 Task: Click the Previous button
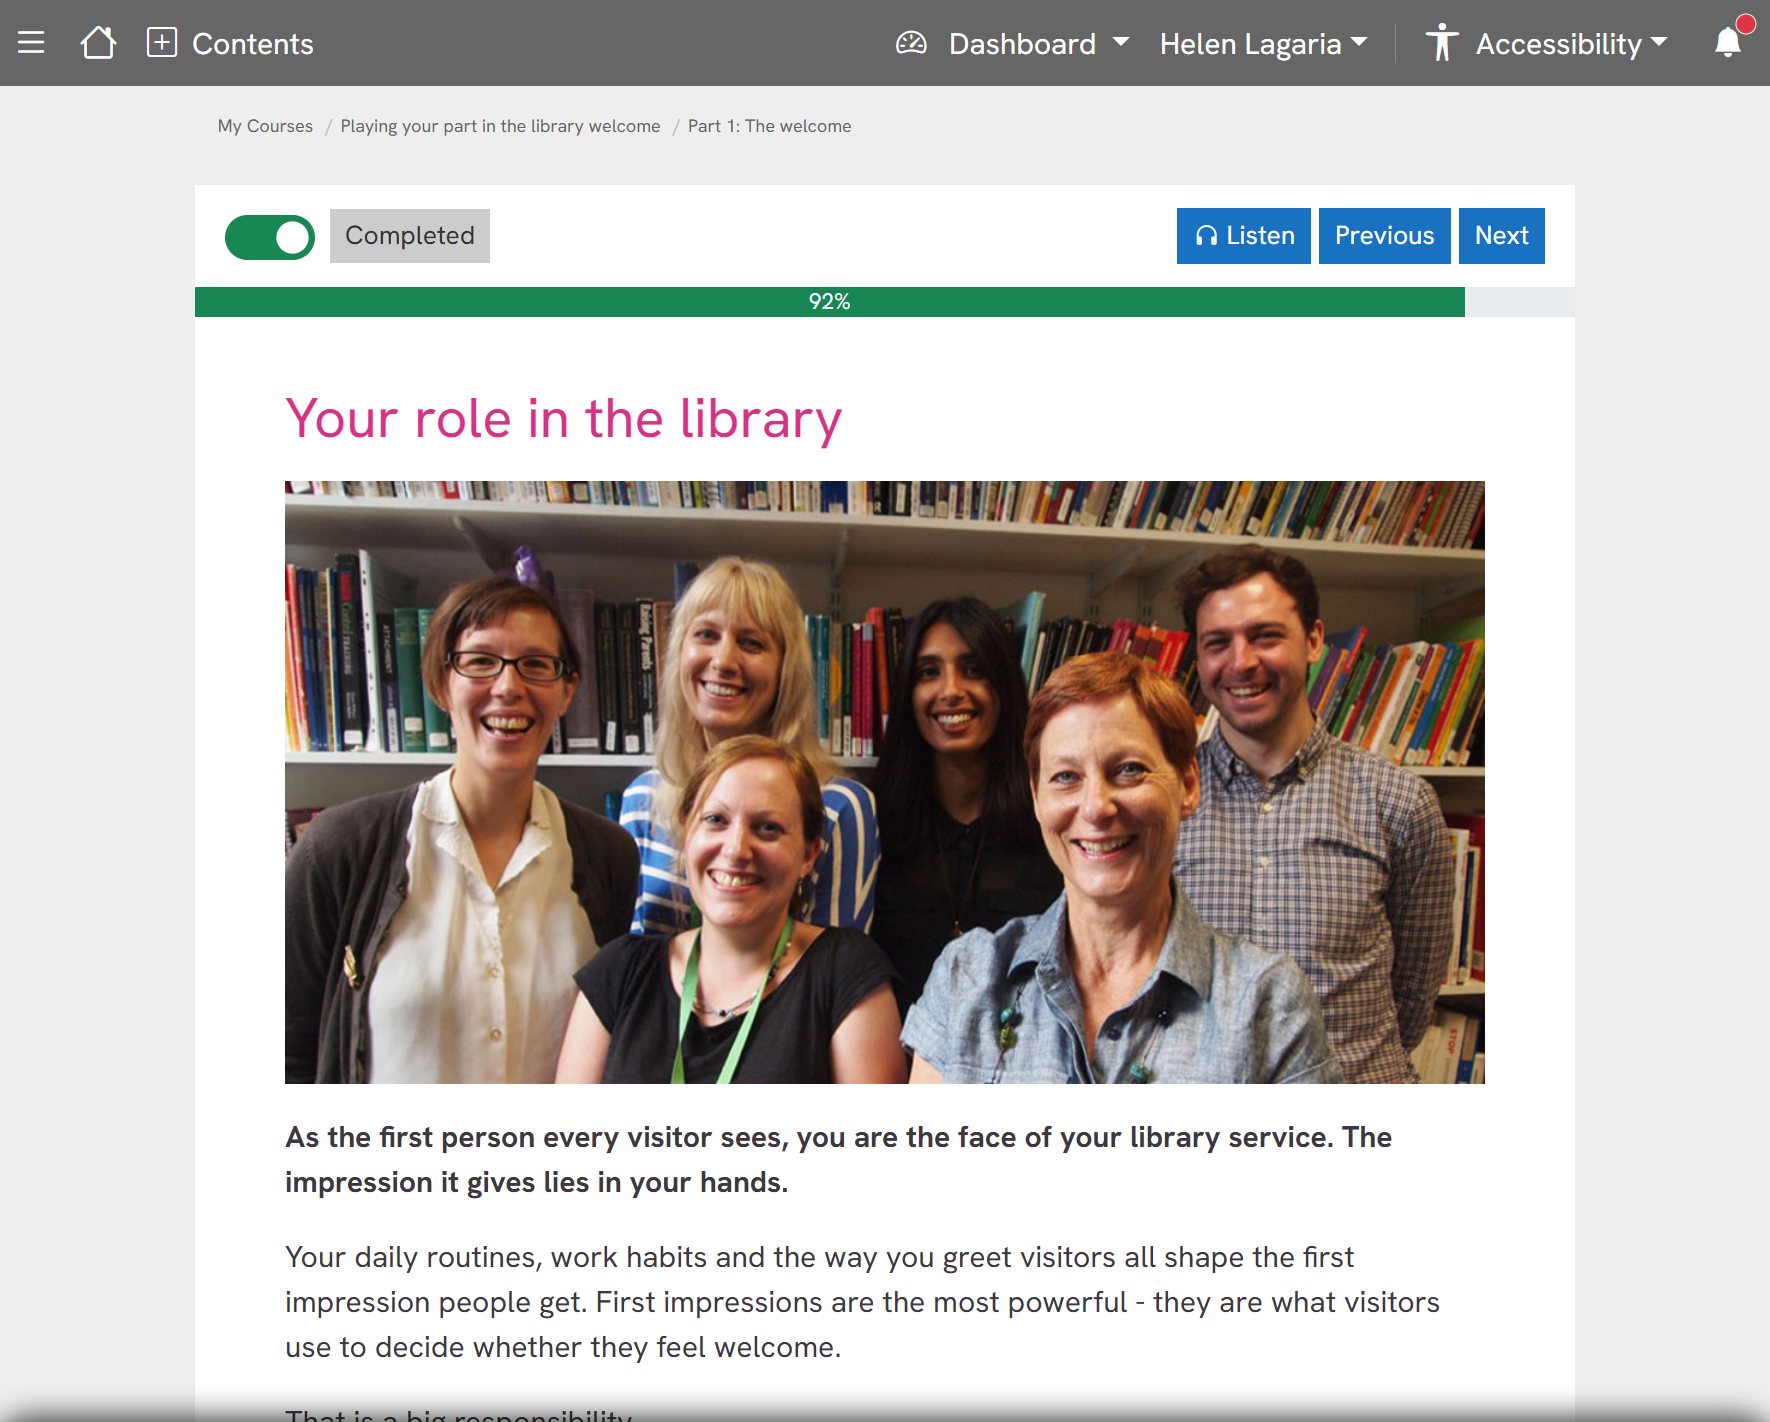tap(1384, 236)
